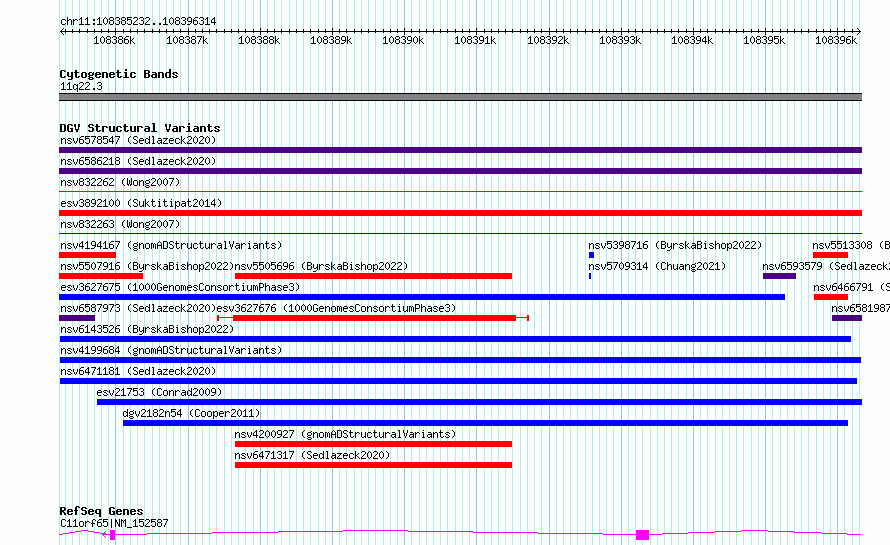Screen dimensions: 890x545
Task: Click the 108394k ruler position
Action: (692, 40)
